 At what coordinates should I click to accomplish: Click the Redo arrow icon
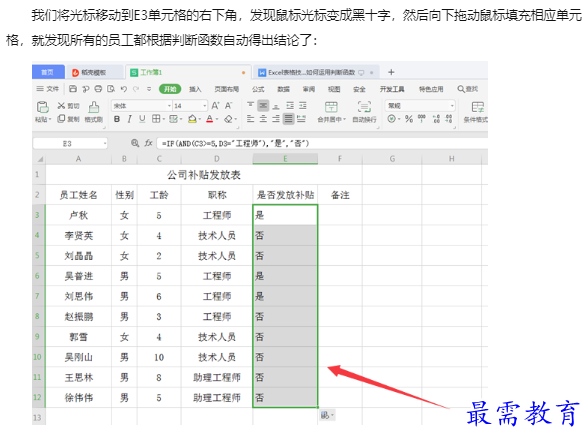click(x=136, y=89)
